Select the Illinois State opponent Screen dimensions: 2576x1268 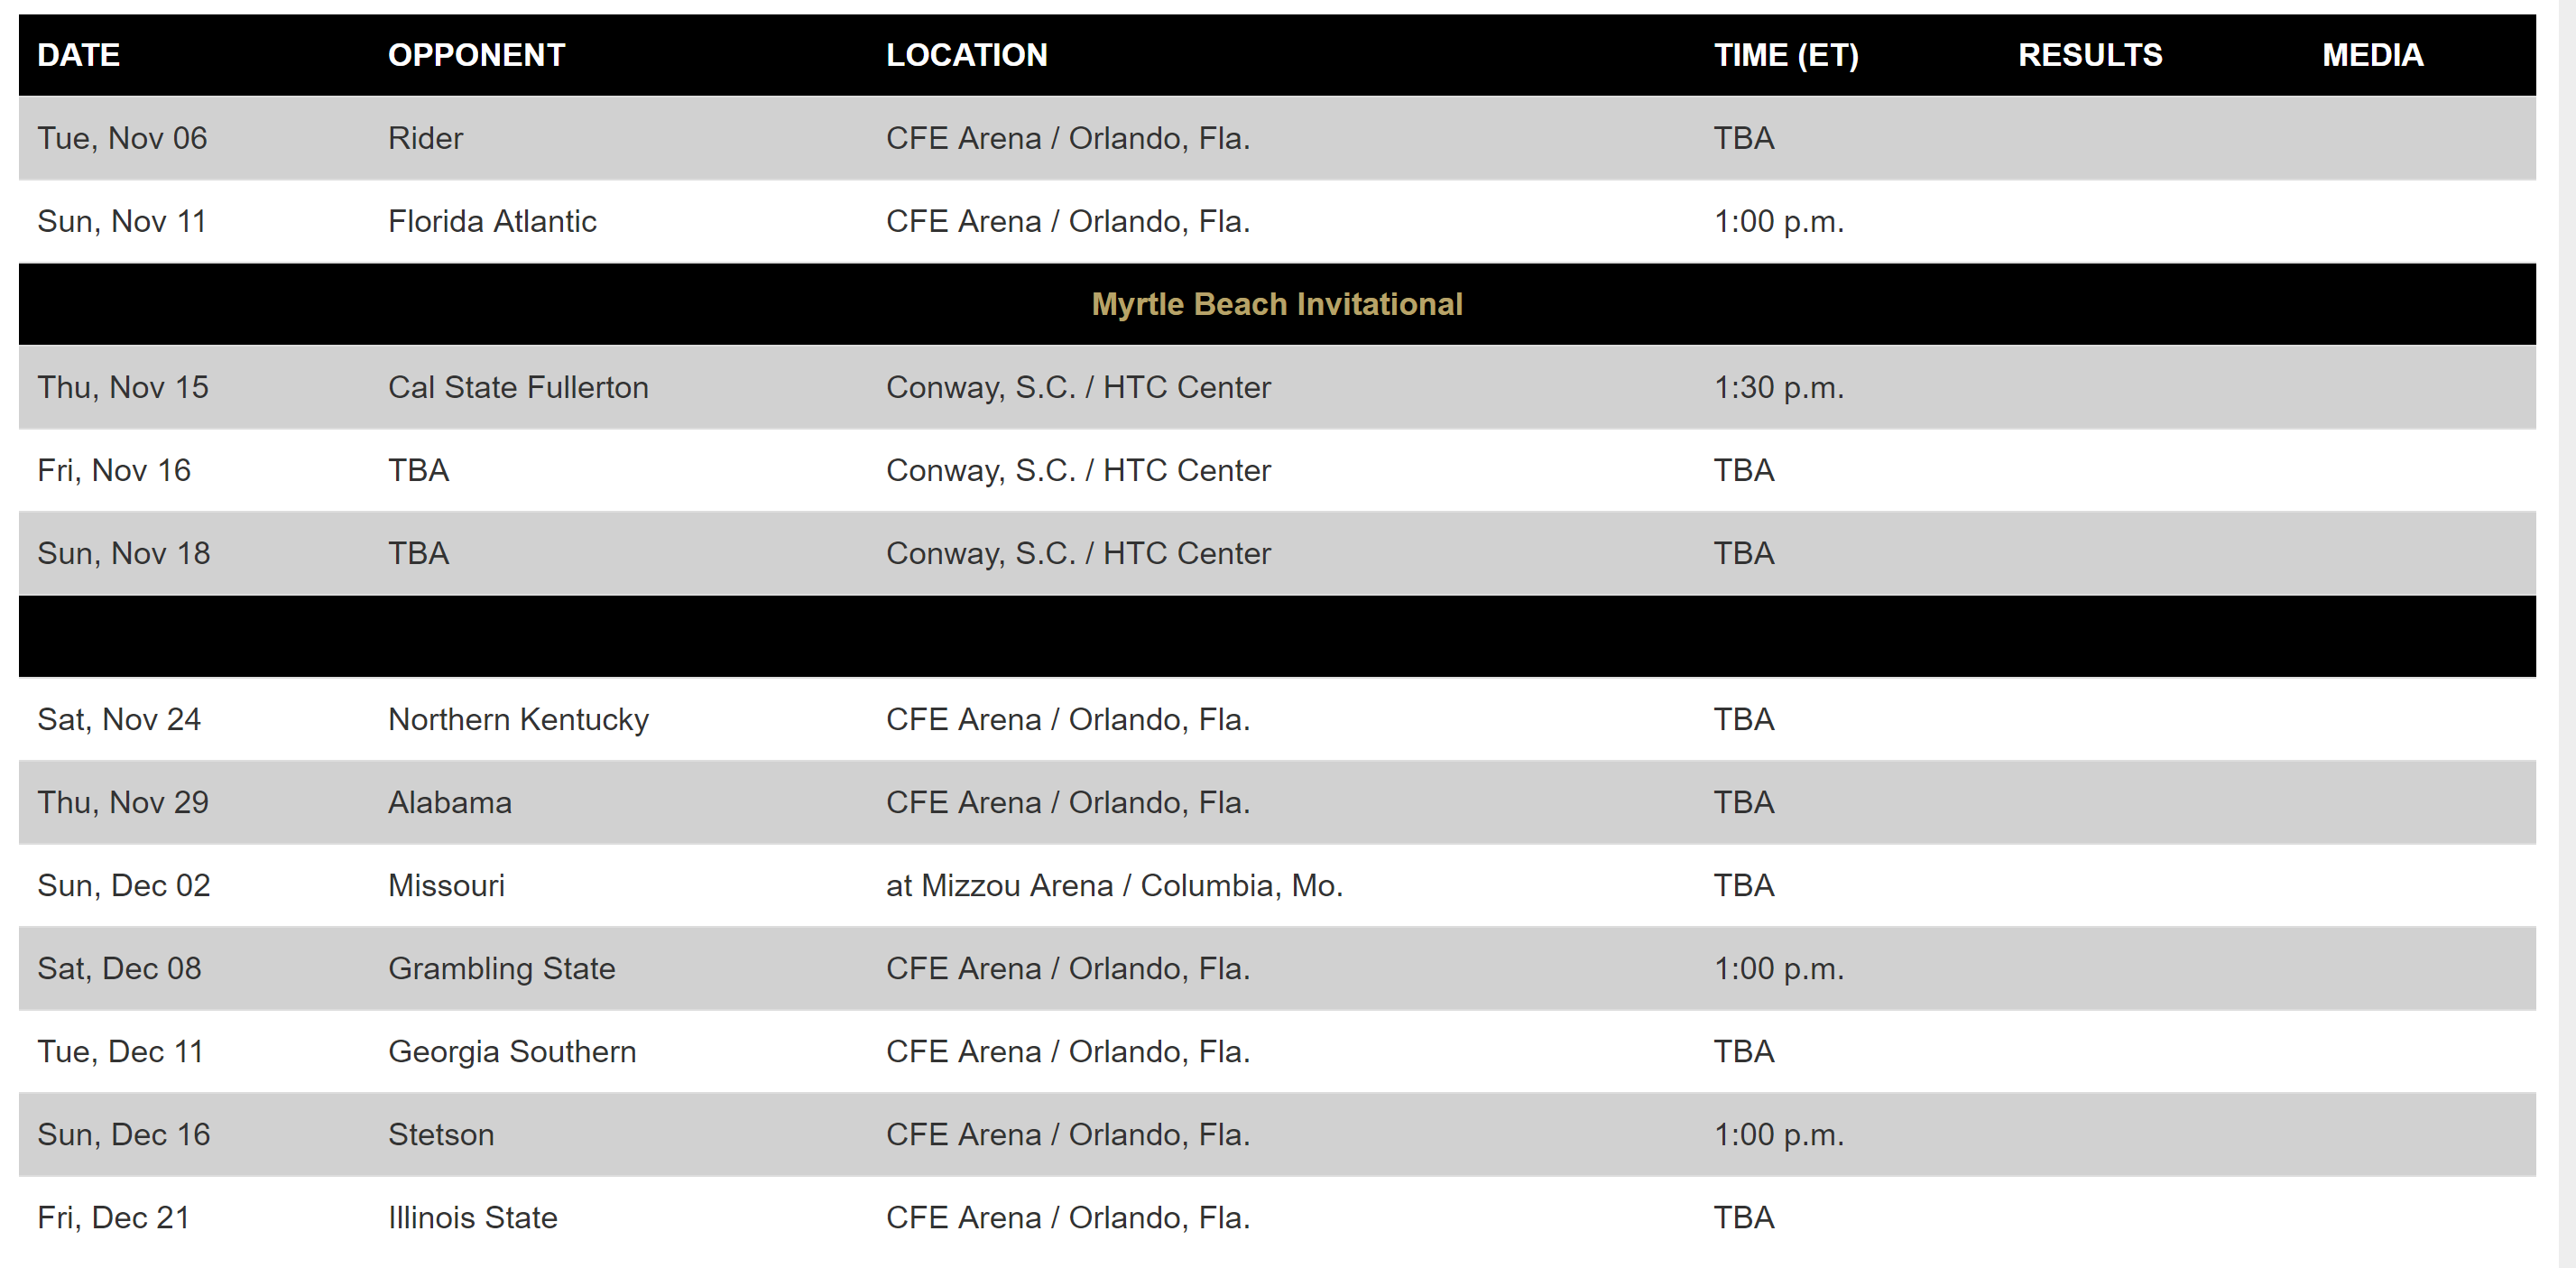472,1217
